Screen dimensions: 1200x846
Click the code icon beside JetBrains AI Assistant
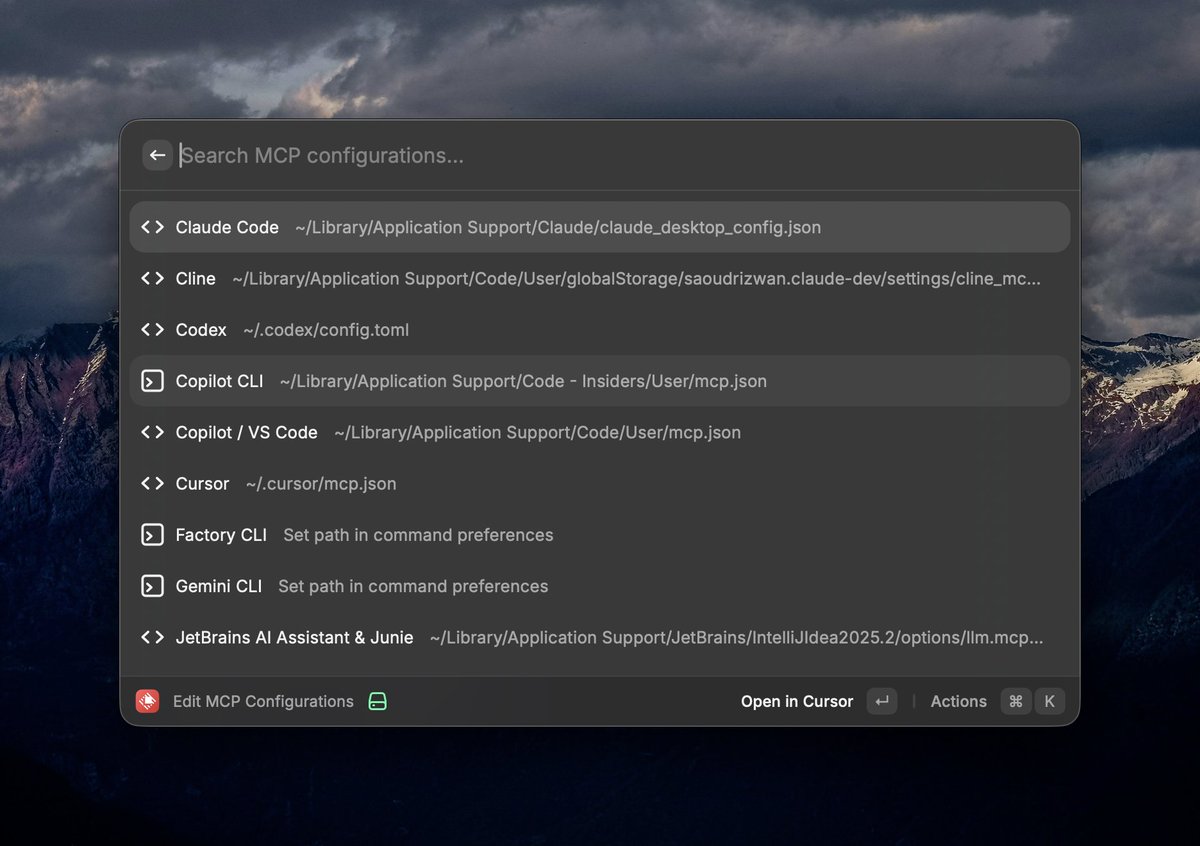click(152, 637)
